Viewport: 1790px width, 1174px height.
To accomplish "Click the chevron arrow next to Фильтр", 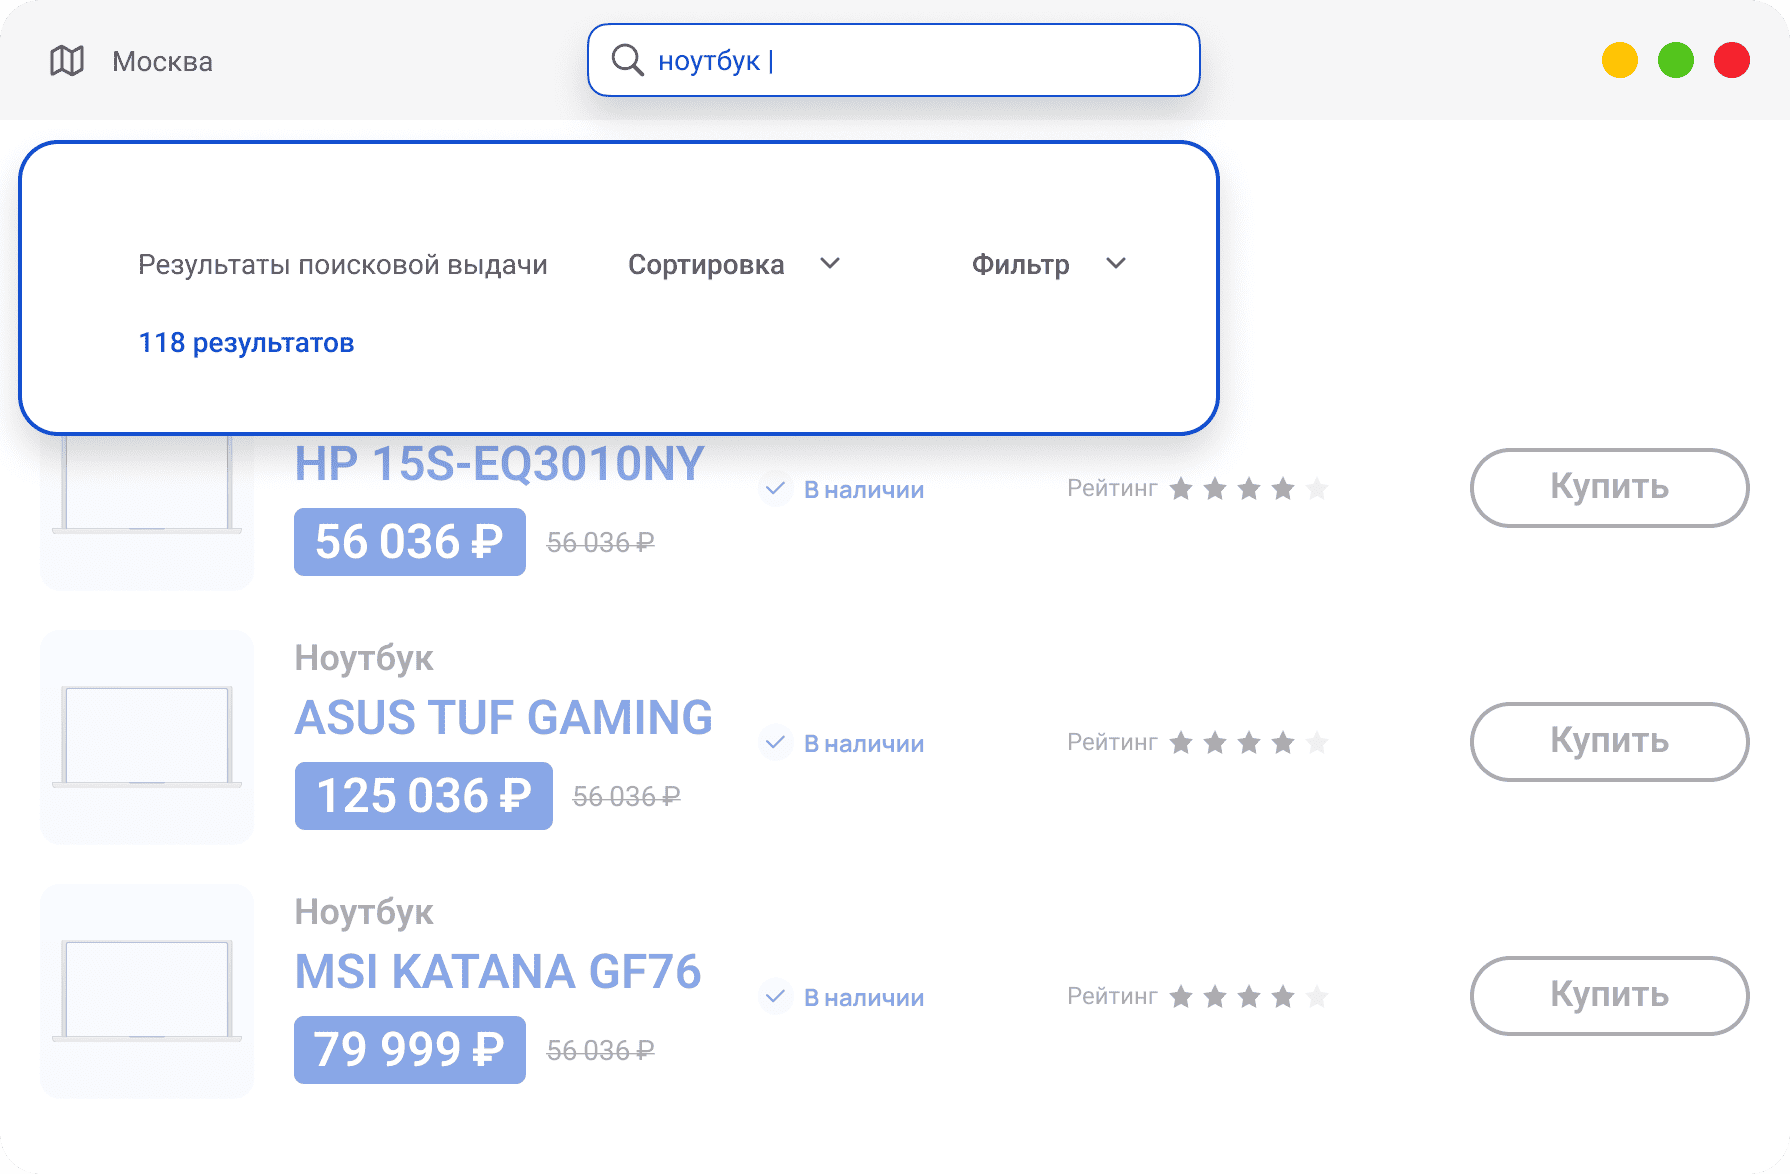I will point(1116,264).
